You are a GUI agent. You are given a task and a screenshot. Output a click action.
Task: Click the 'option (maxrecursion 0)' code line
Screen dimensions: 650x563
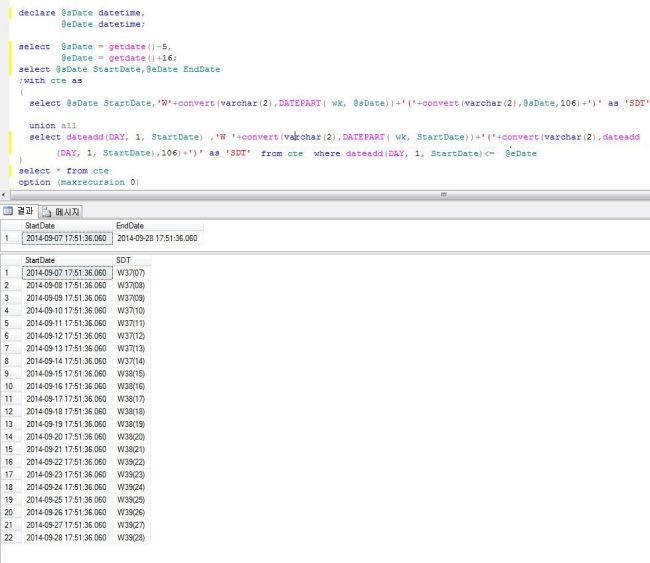[79, 182]
